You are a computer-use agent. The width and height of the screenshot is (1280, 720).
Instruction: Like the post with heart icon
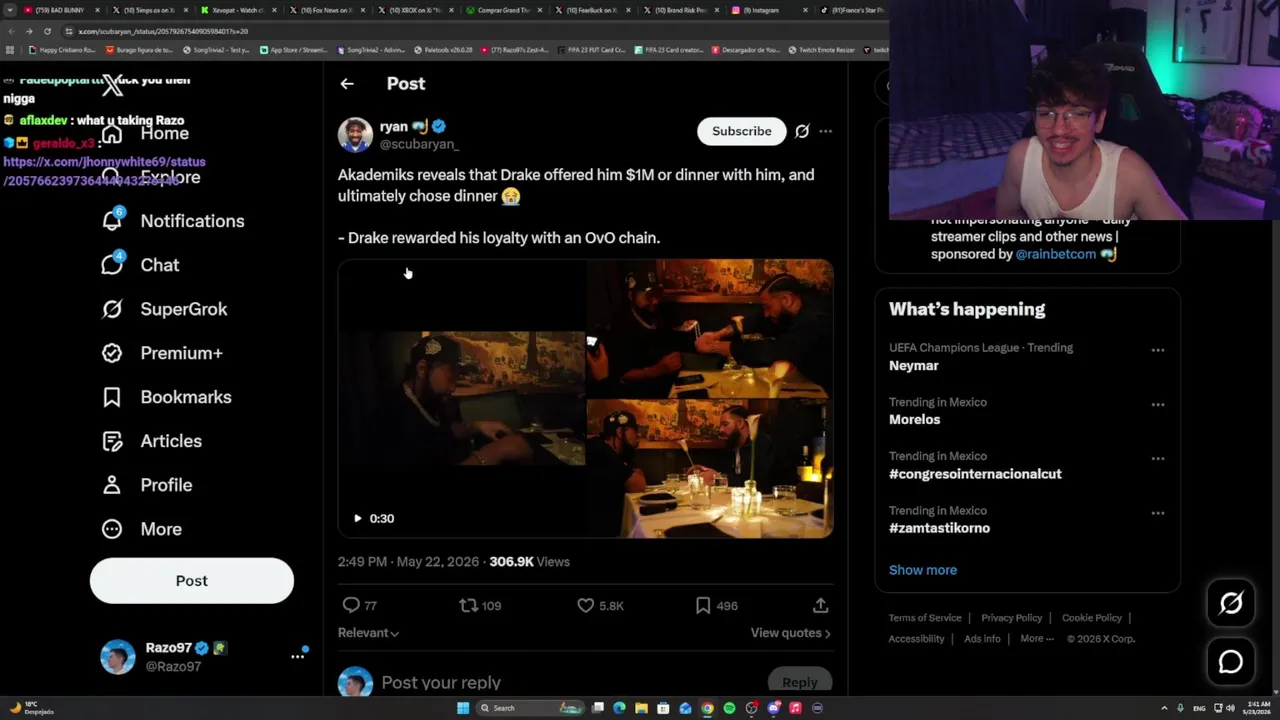pos(586,605)
